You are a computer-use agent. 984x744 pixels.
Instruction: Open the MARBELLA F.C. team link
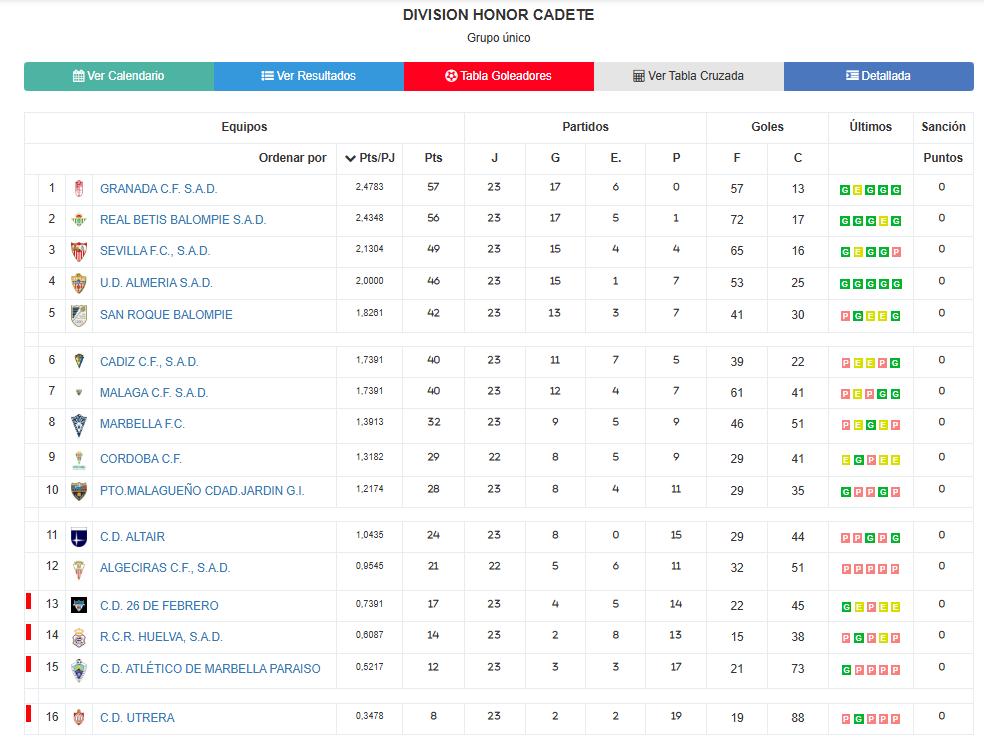pos(142,424)
